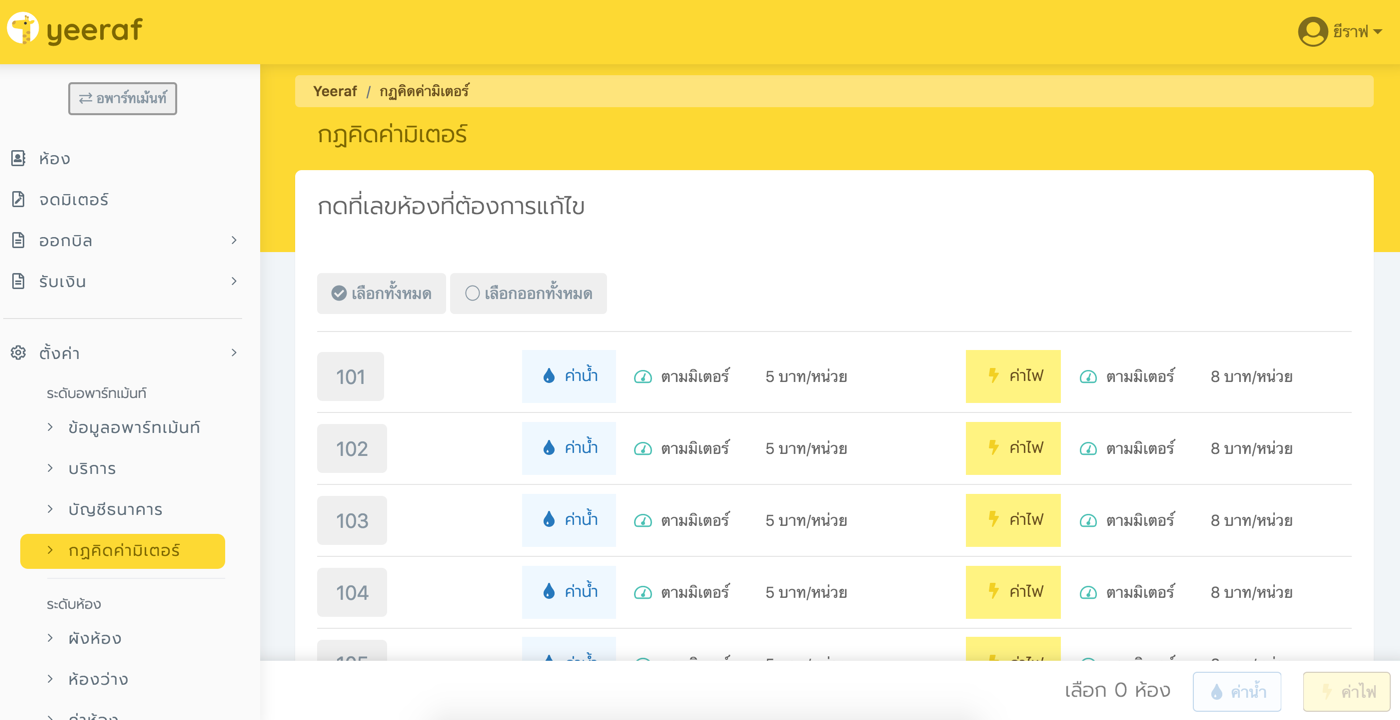Image resolution: width=1400 pixels, height=720 pixels.
Task: Expand the รับเงิน submenu chevron
Action: tap(234, 281)
